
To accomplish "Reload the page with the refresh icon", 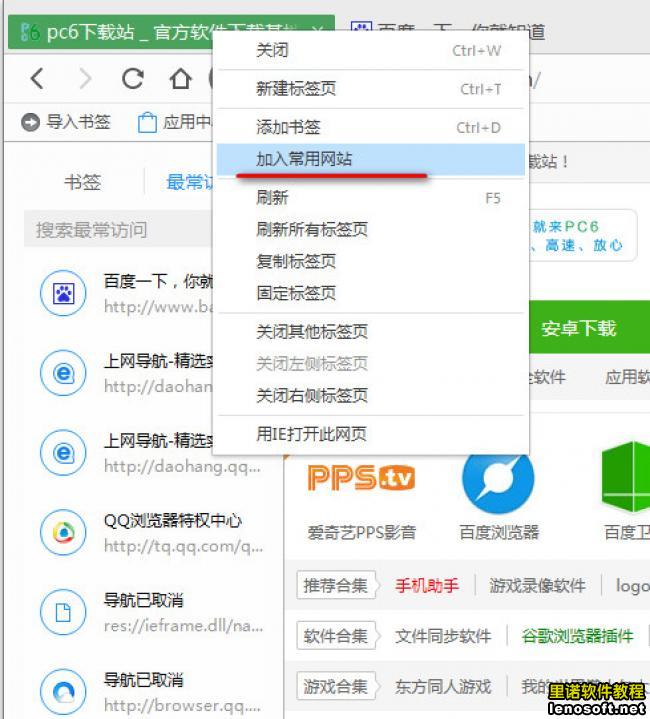I will [133, 78].
